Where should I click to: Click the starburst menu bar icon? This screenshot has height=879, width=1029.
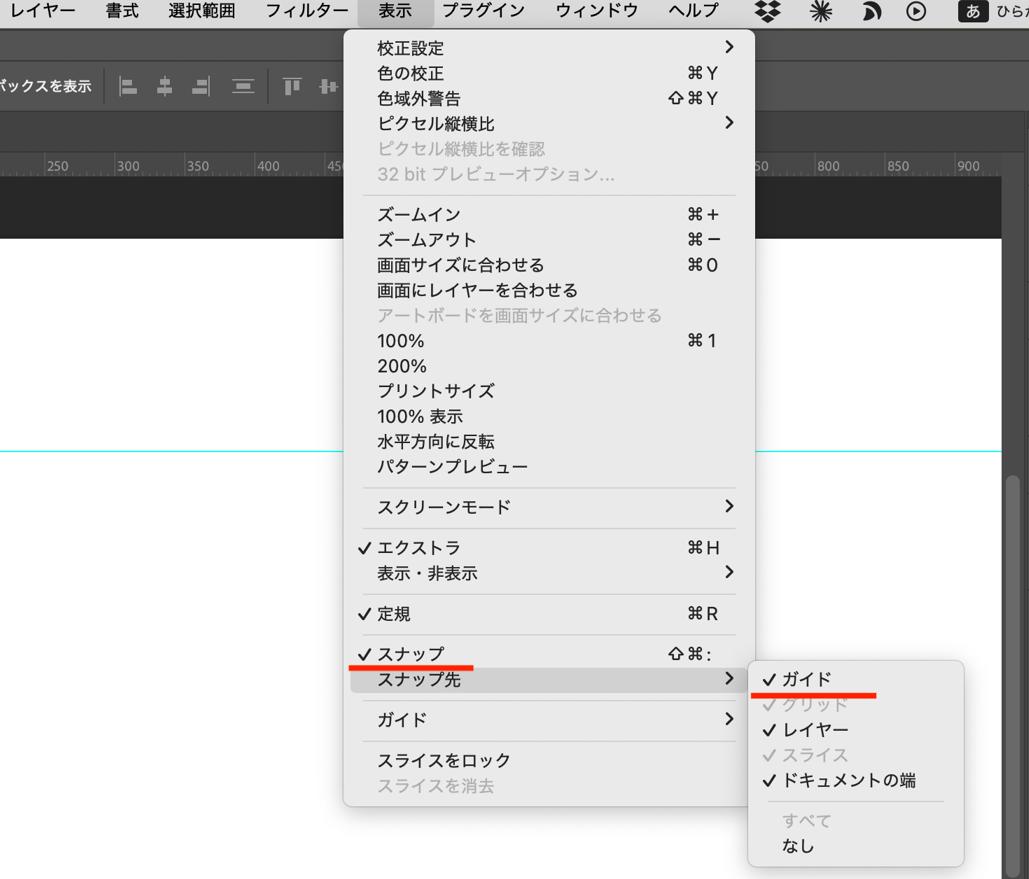click(821, 11)
